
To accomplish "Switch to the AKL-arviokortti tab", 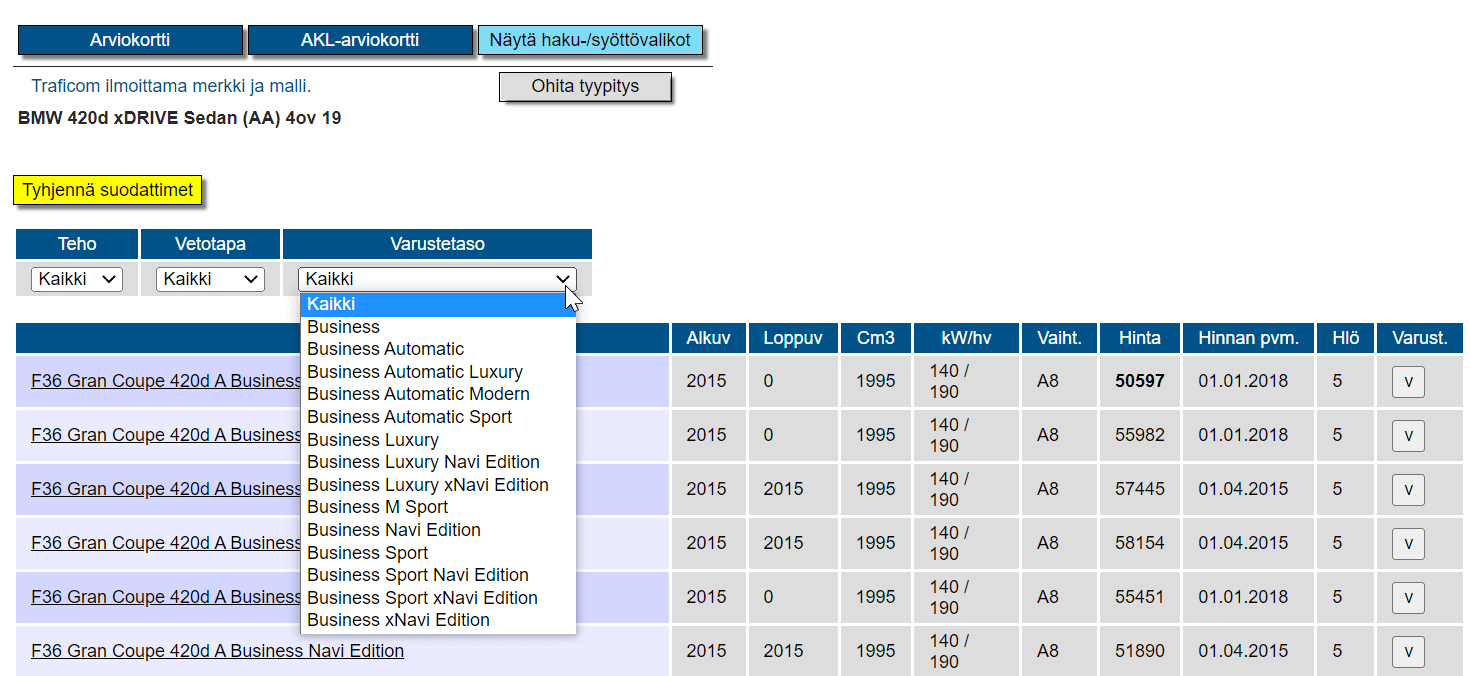I will [x=360, y=40].
